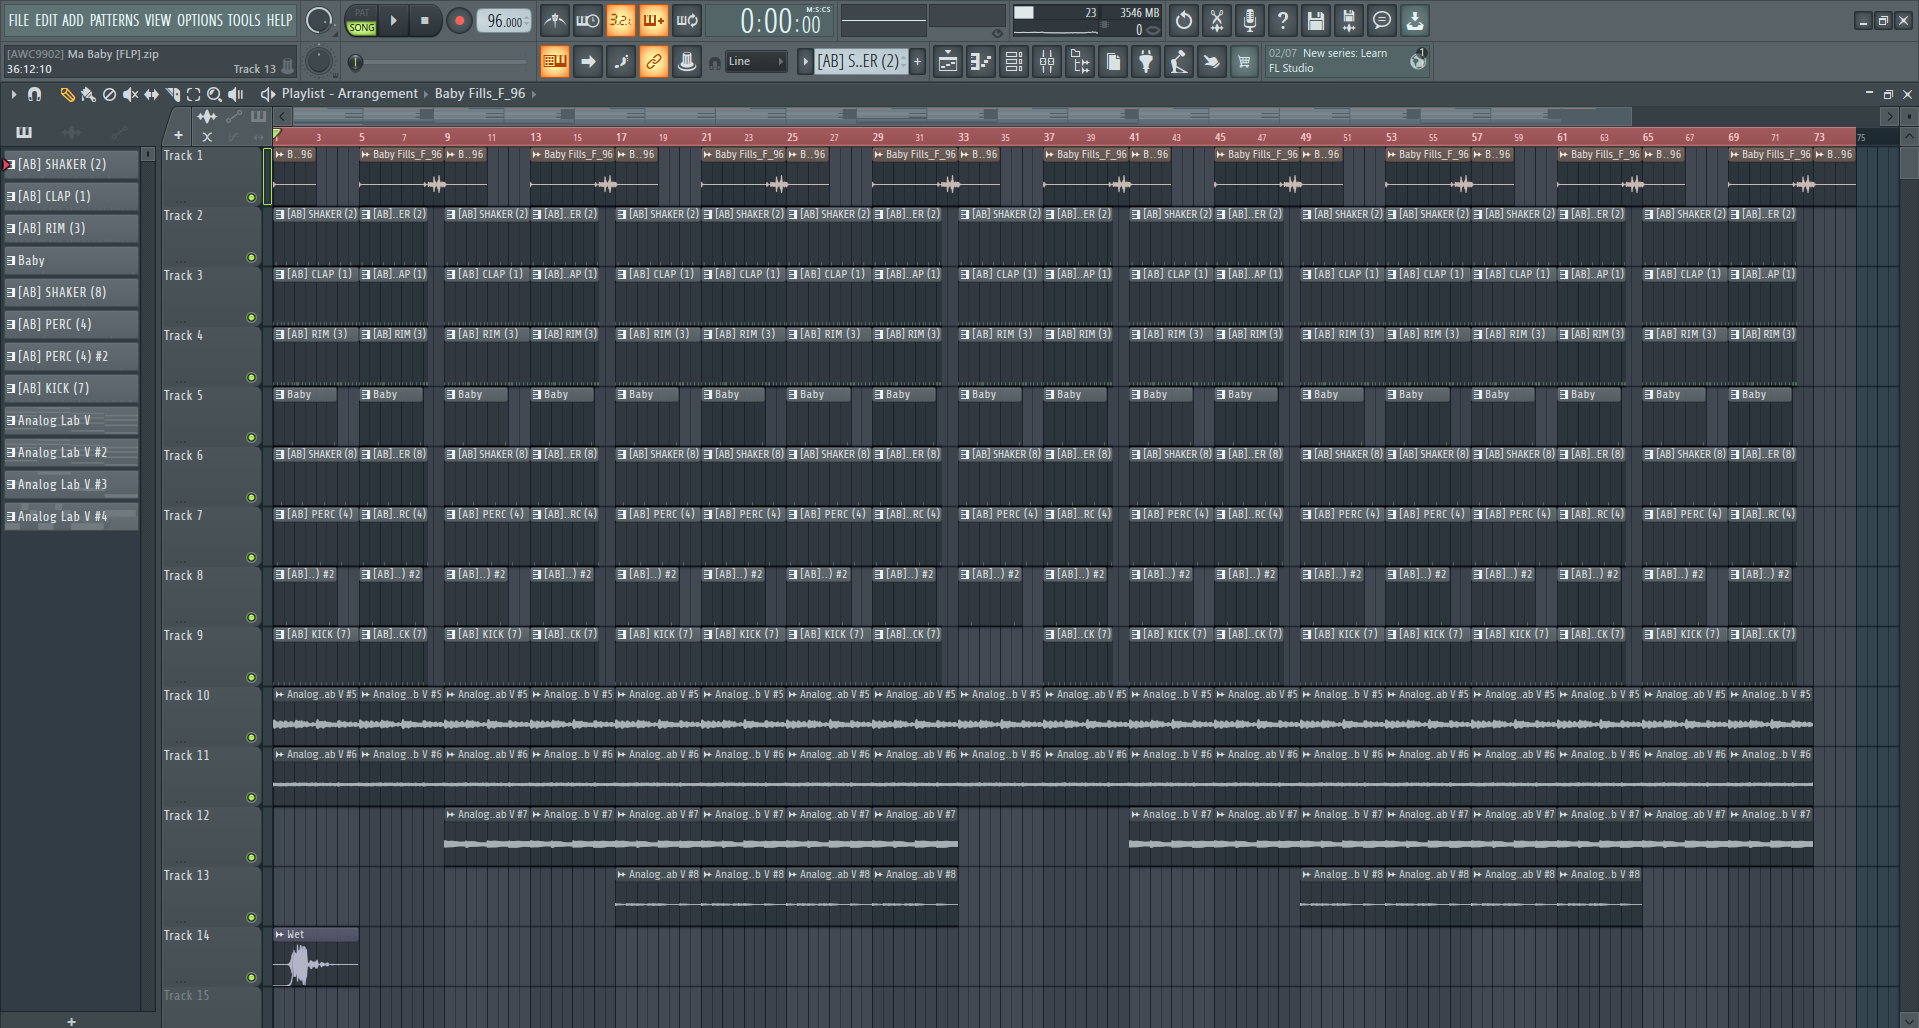Select [AB] CLAP (1) in the picker

(71, 196)
